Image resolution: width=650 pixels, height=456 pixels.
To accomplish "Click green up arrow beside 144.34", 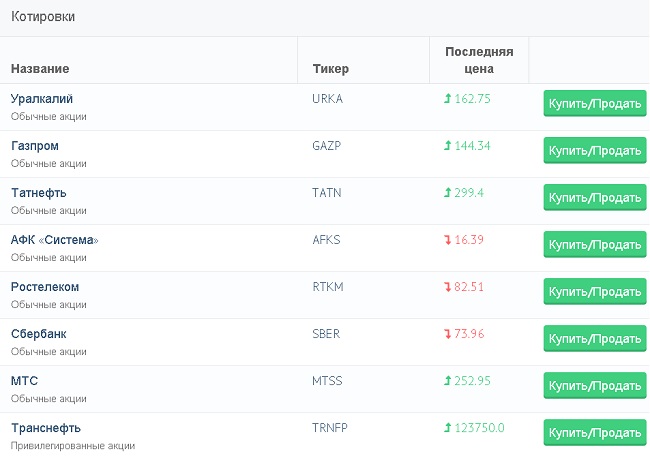I will click(x=447, y=146).
